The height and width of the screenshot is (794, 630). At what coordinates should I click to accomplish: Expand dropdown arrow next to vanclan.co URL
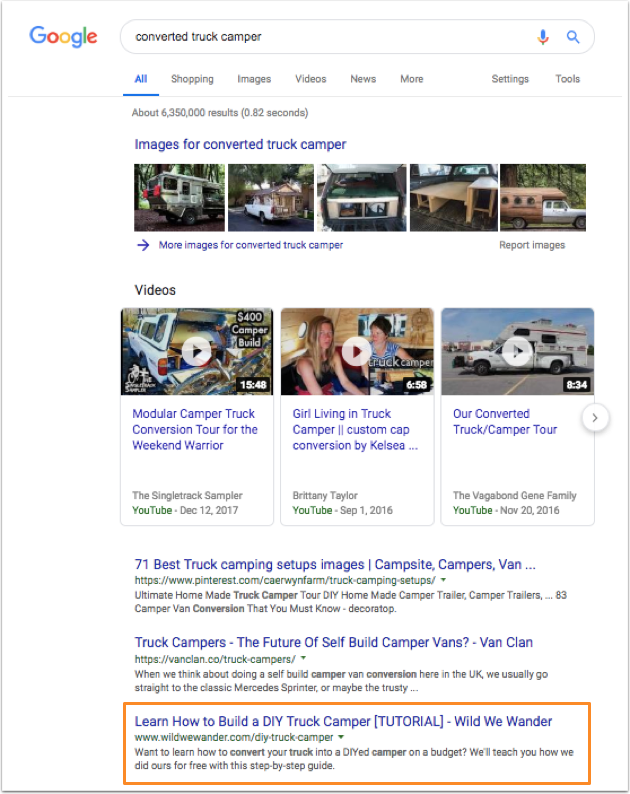pyautogui.click(x=303, y=659)
